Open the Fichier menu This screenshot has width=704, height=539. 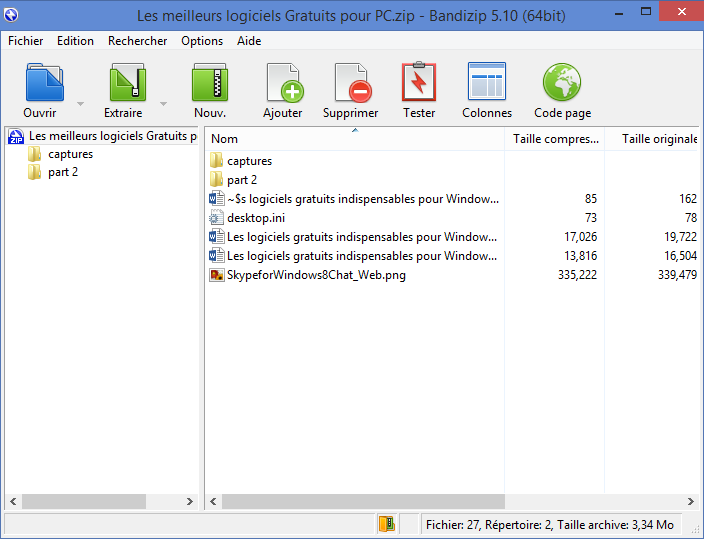click(25, 41)
